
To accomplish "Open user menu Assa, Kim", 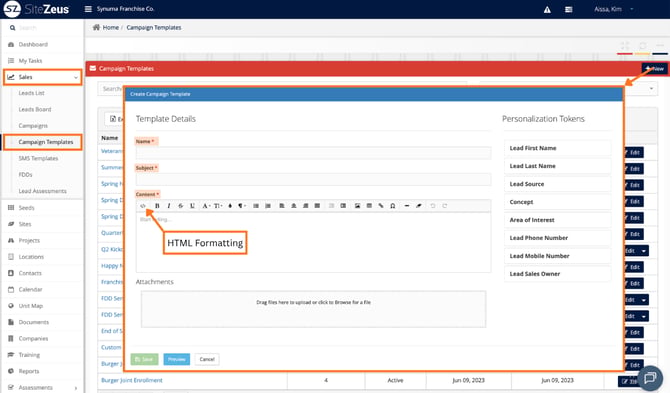I will click(x=613, y=9).
